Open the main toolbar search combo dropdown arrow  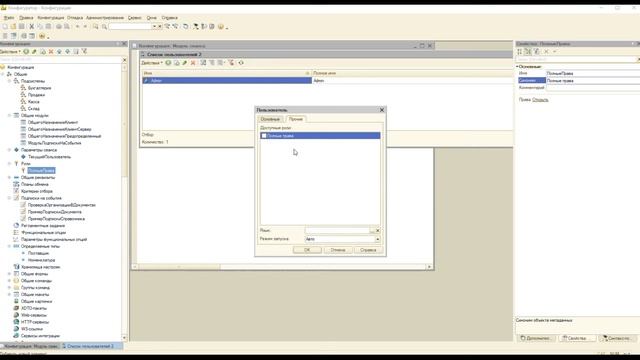tap(154, 27)
